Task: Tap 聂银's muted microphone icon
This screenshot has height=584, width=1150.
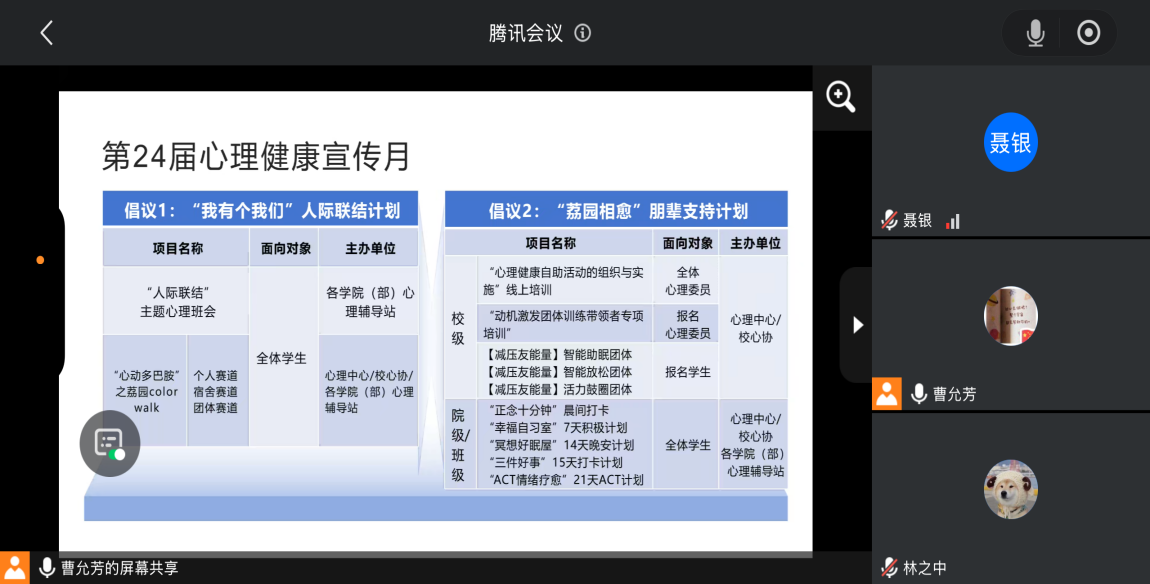Action: pyautogui.click(x=888, y=221)
